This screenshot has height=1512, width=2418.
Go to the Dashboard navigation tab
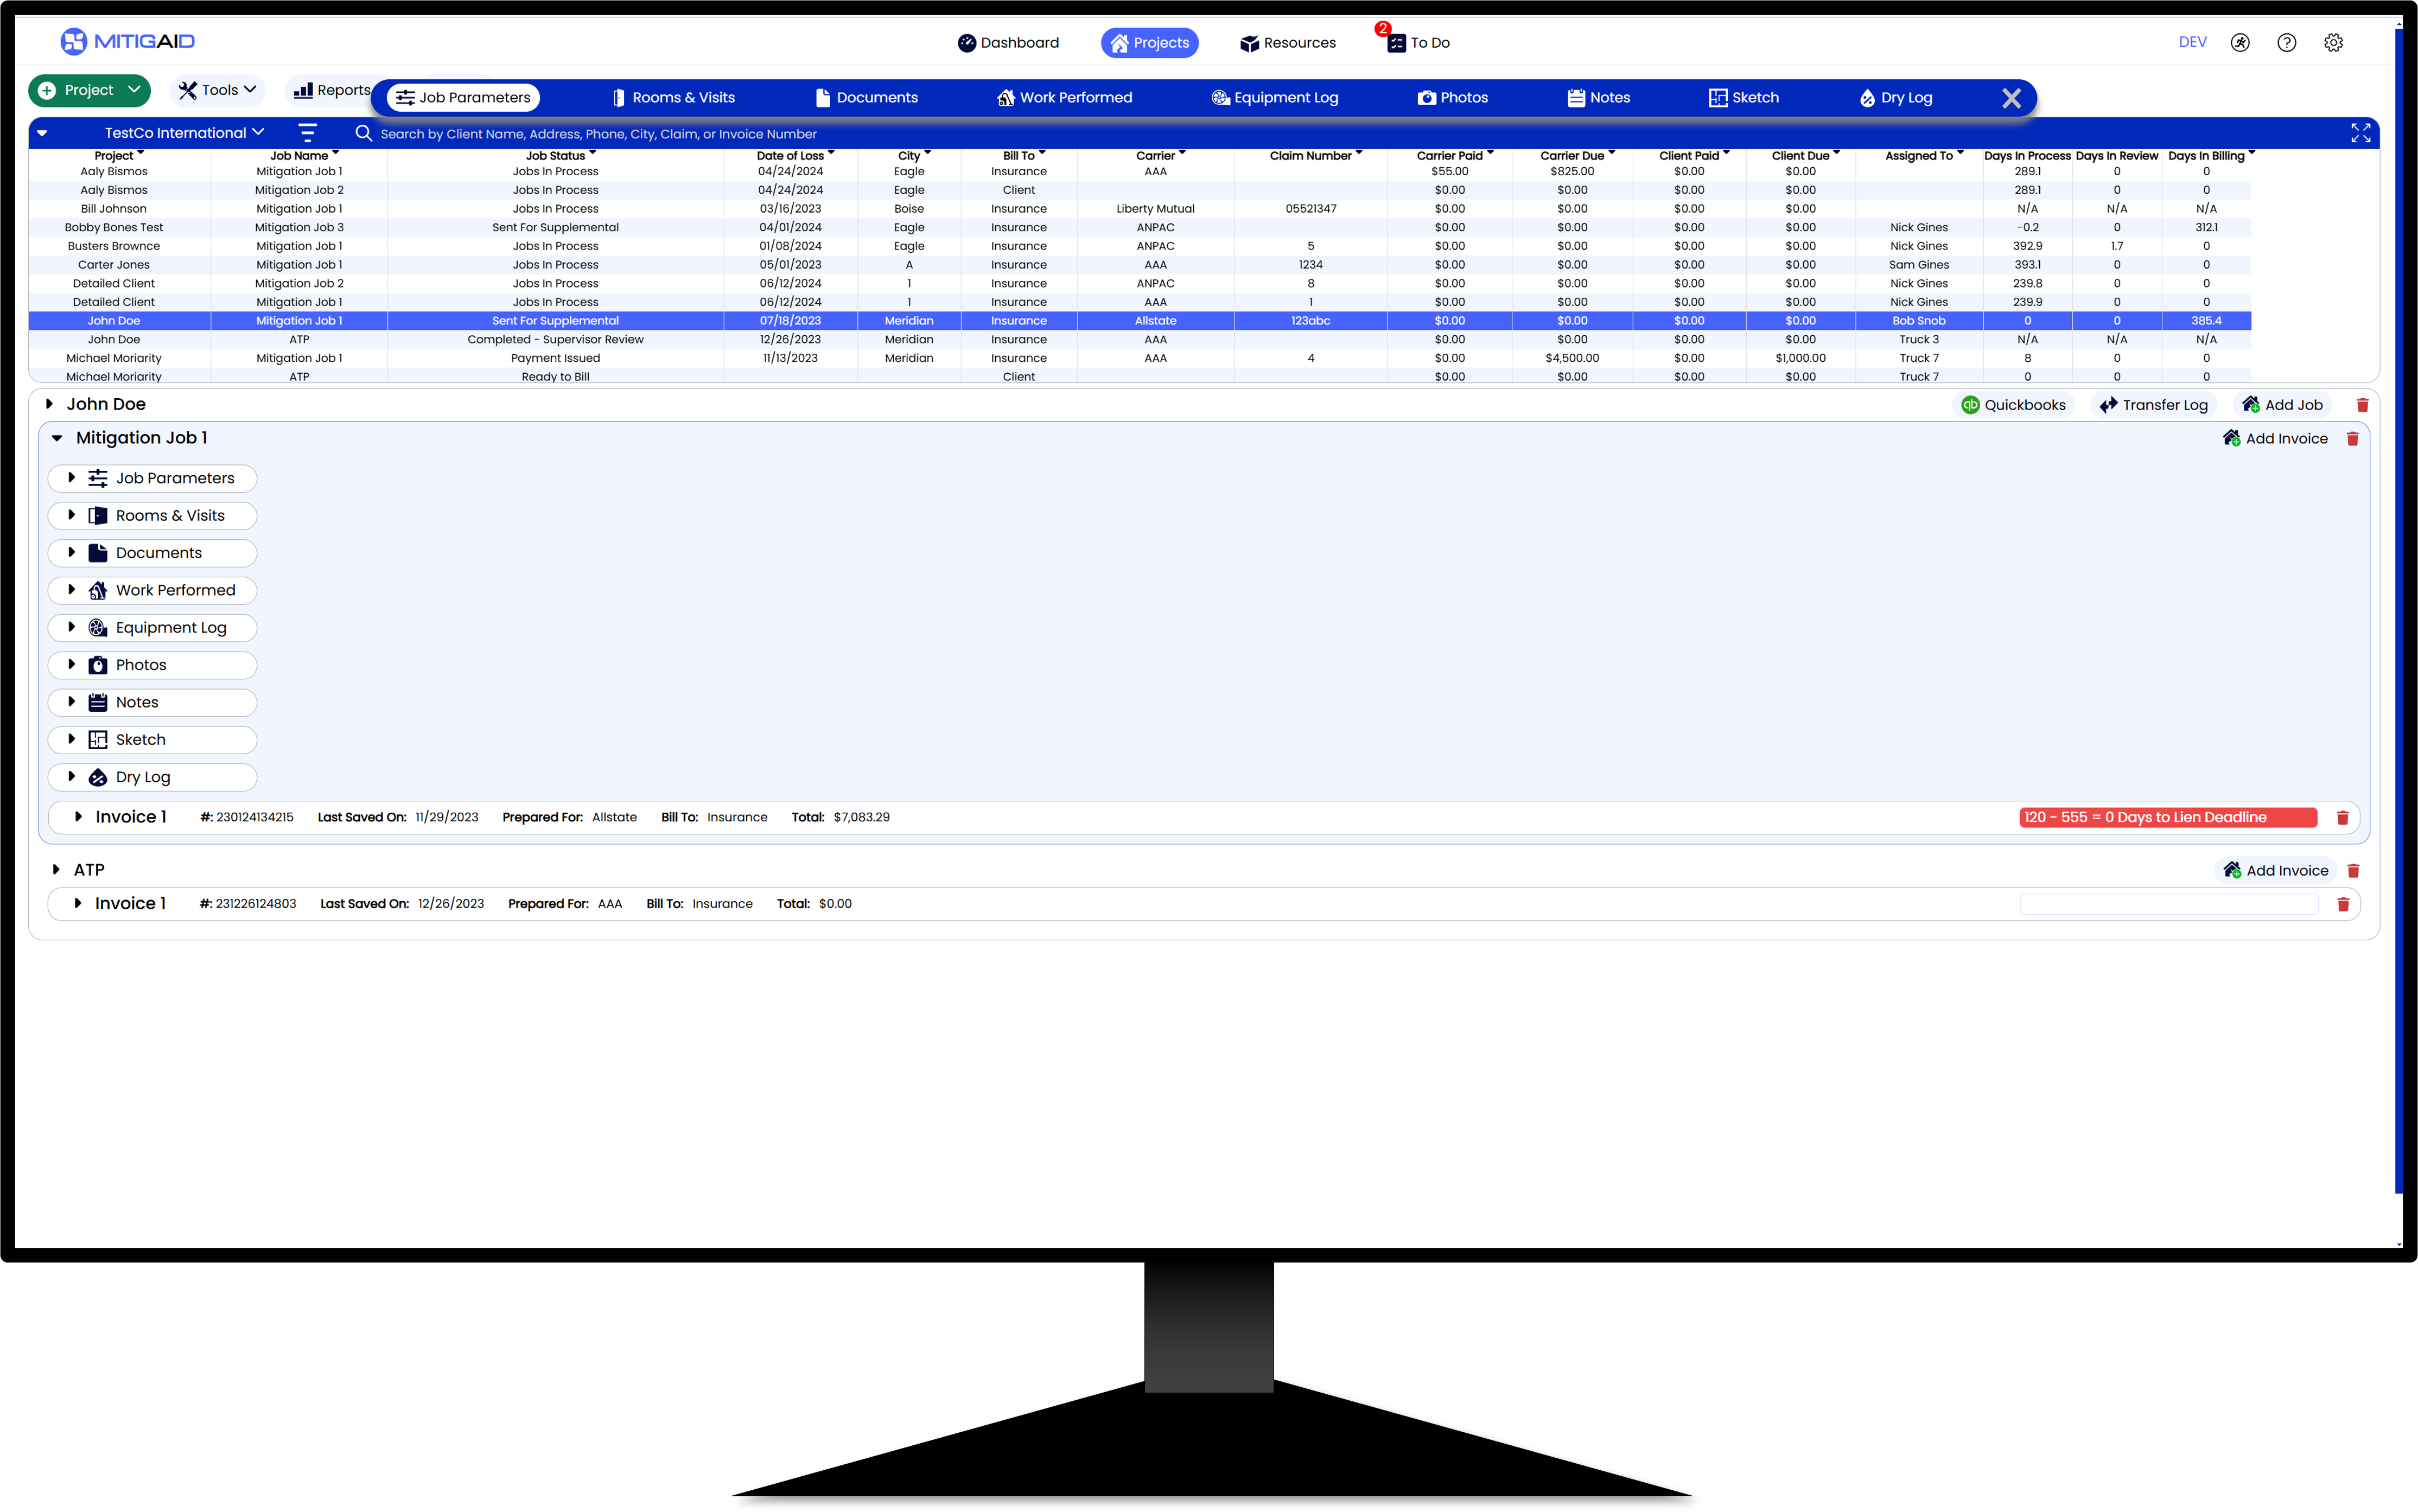[x=1007, y=43]
